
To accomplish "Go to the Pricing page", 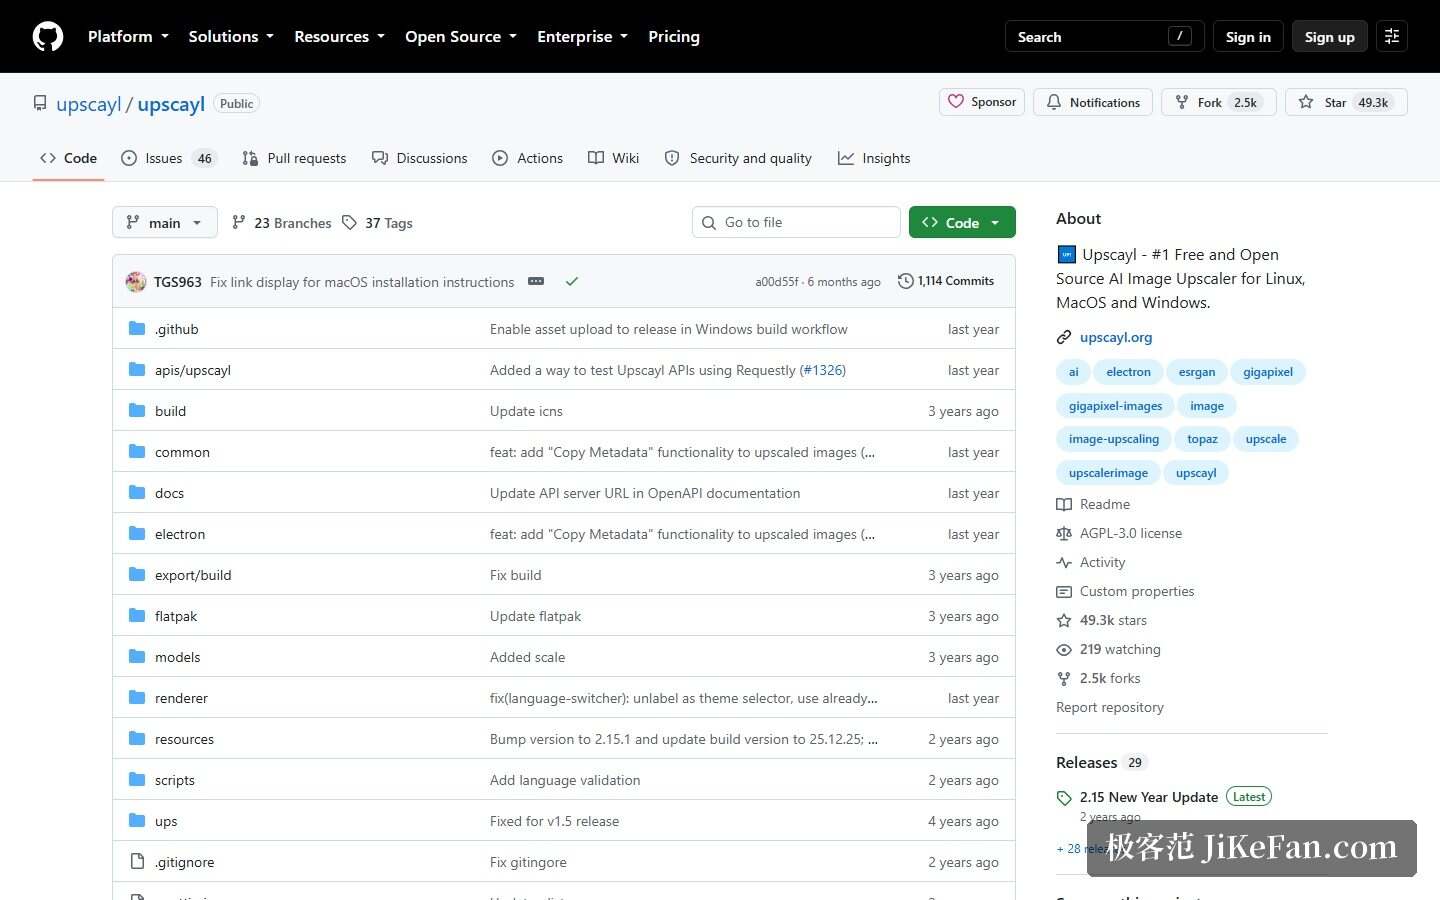I will (674, 36).
